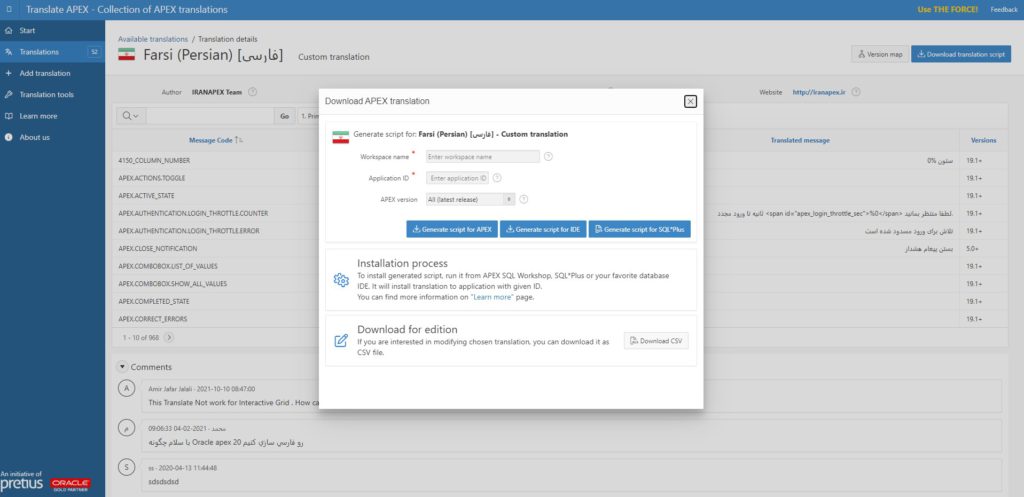Click help icon next to Workspace name
The image size is (1024, 497).
549,157
